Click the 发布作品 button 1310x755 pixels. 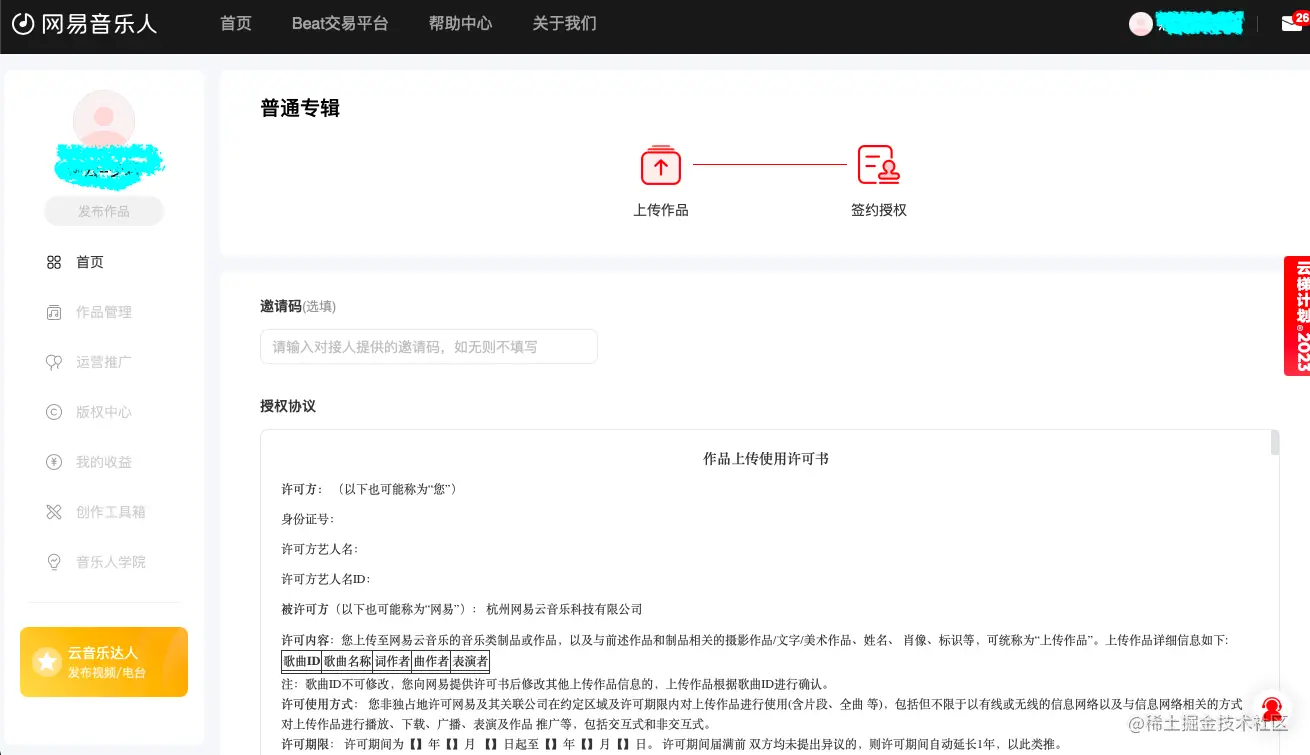click(104, 211)
